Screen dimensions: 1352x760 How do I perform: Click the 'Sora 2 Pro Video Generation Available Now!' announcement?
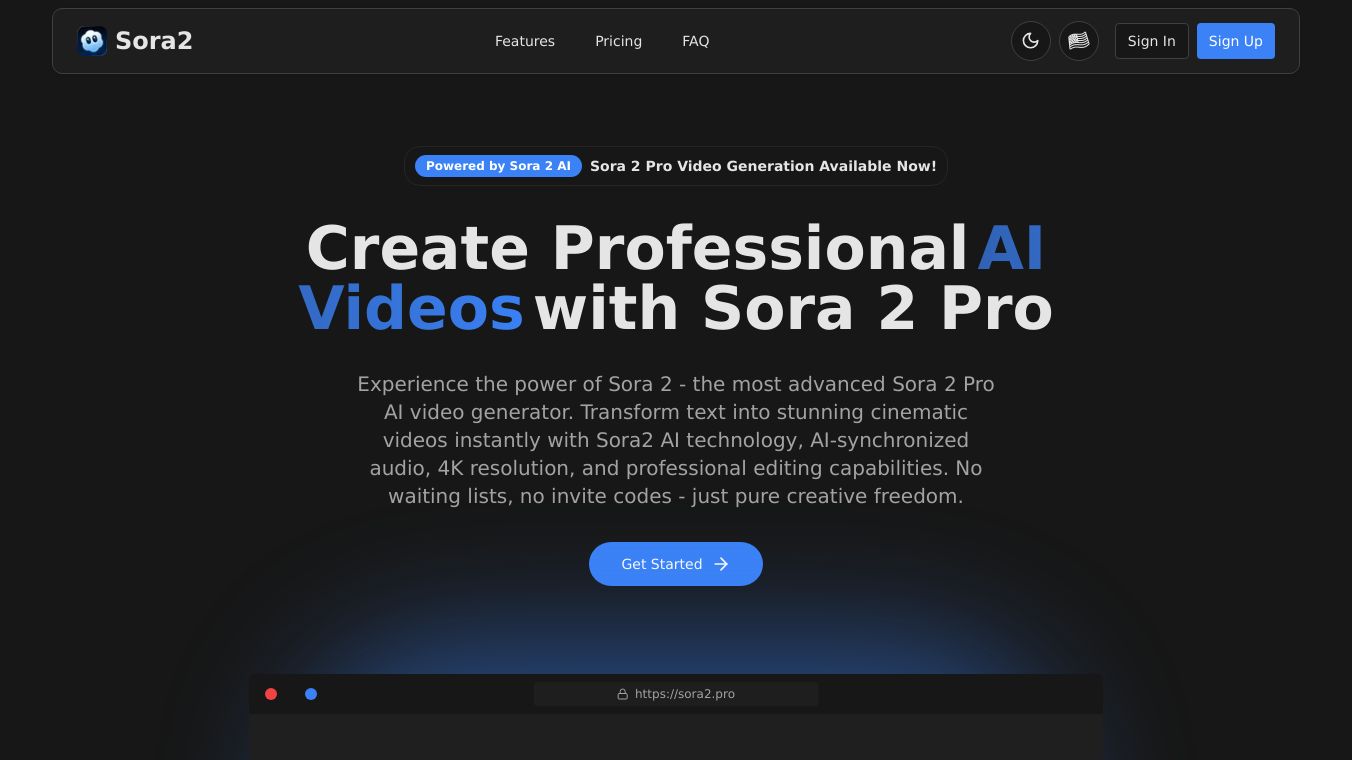[x=763, y=166]
